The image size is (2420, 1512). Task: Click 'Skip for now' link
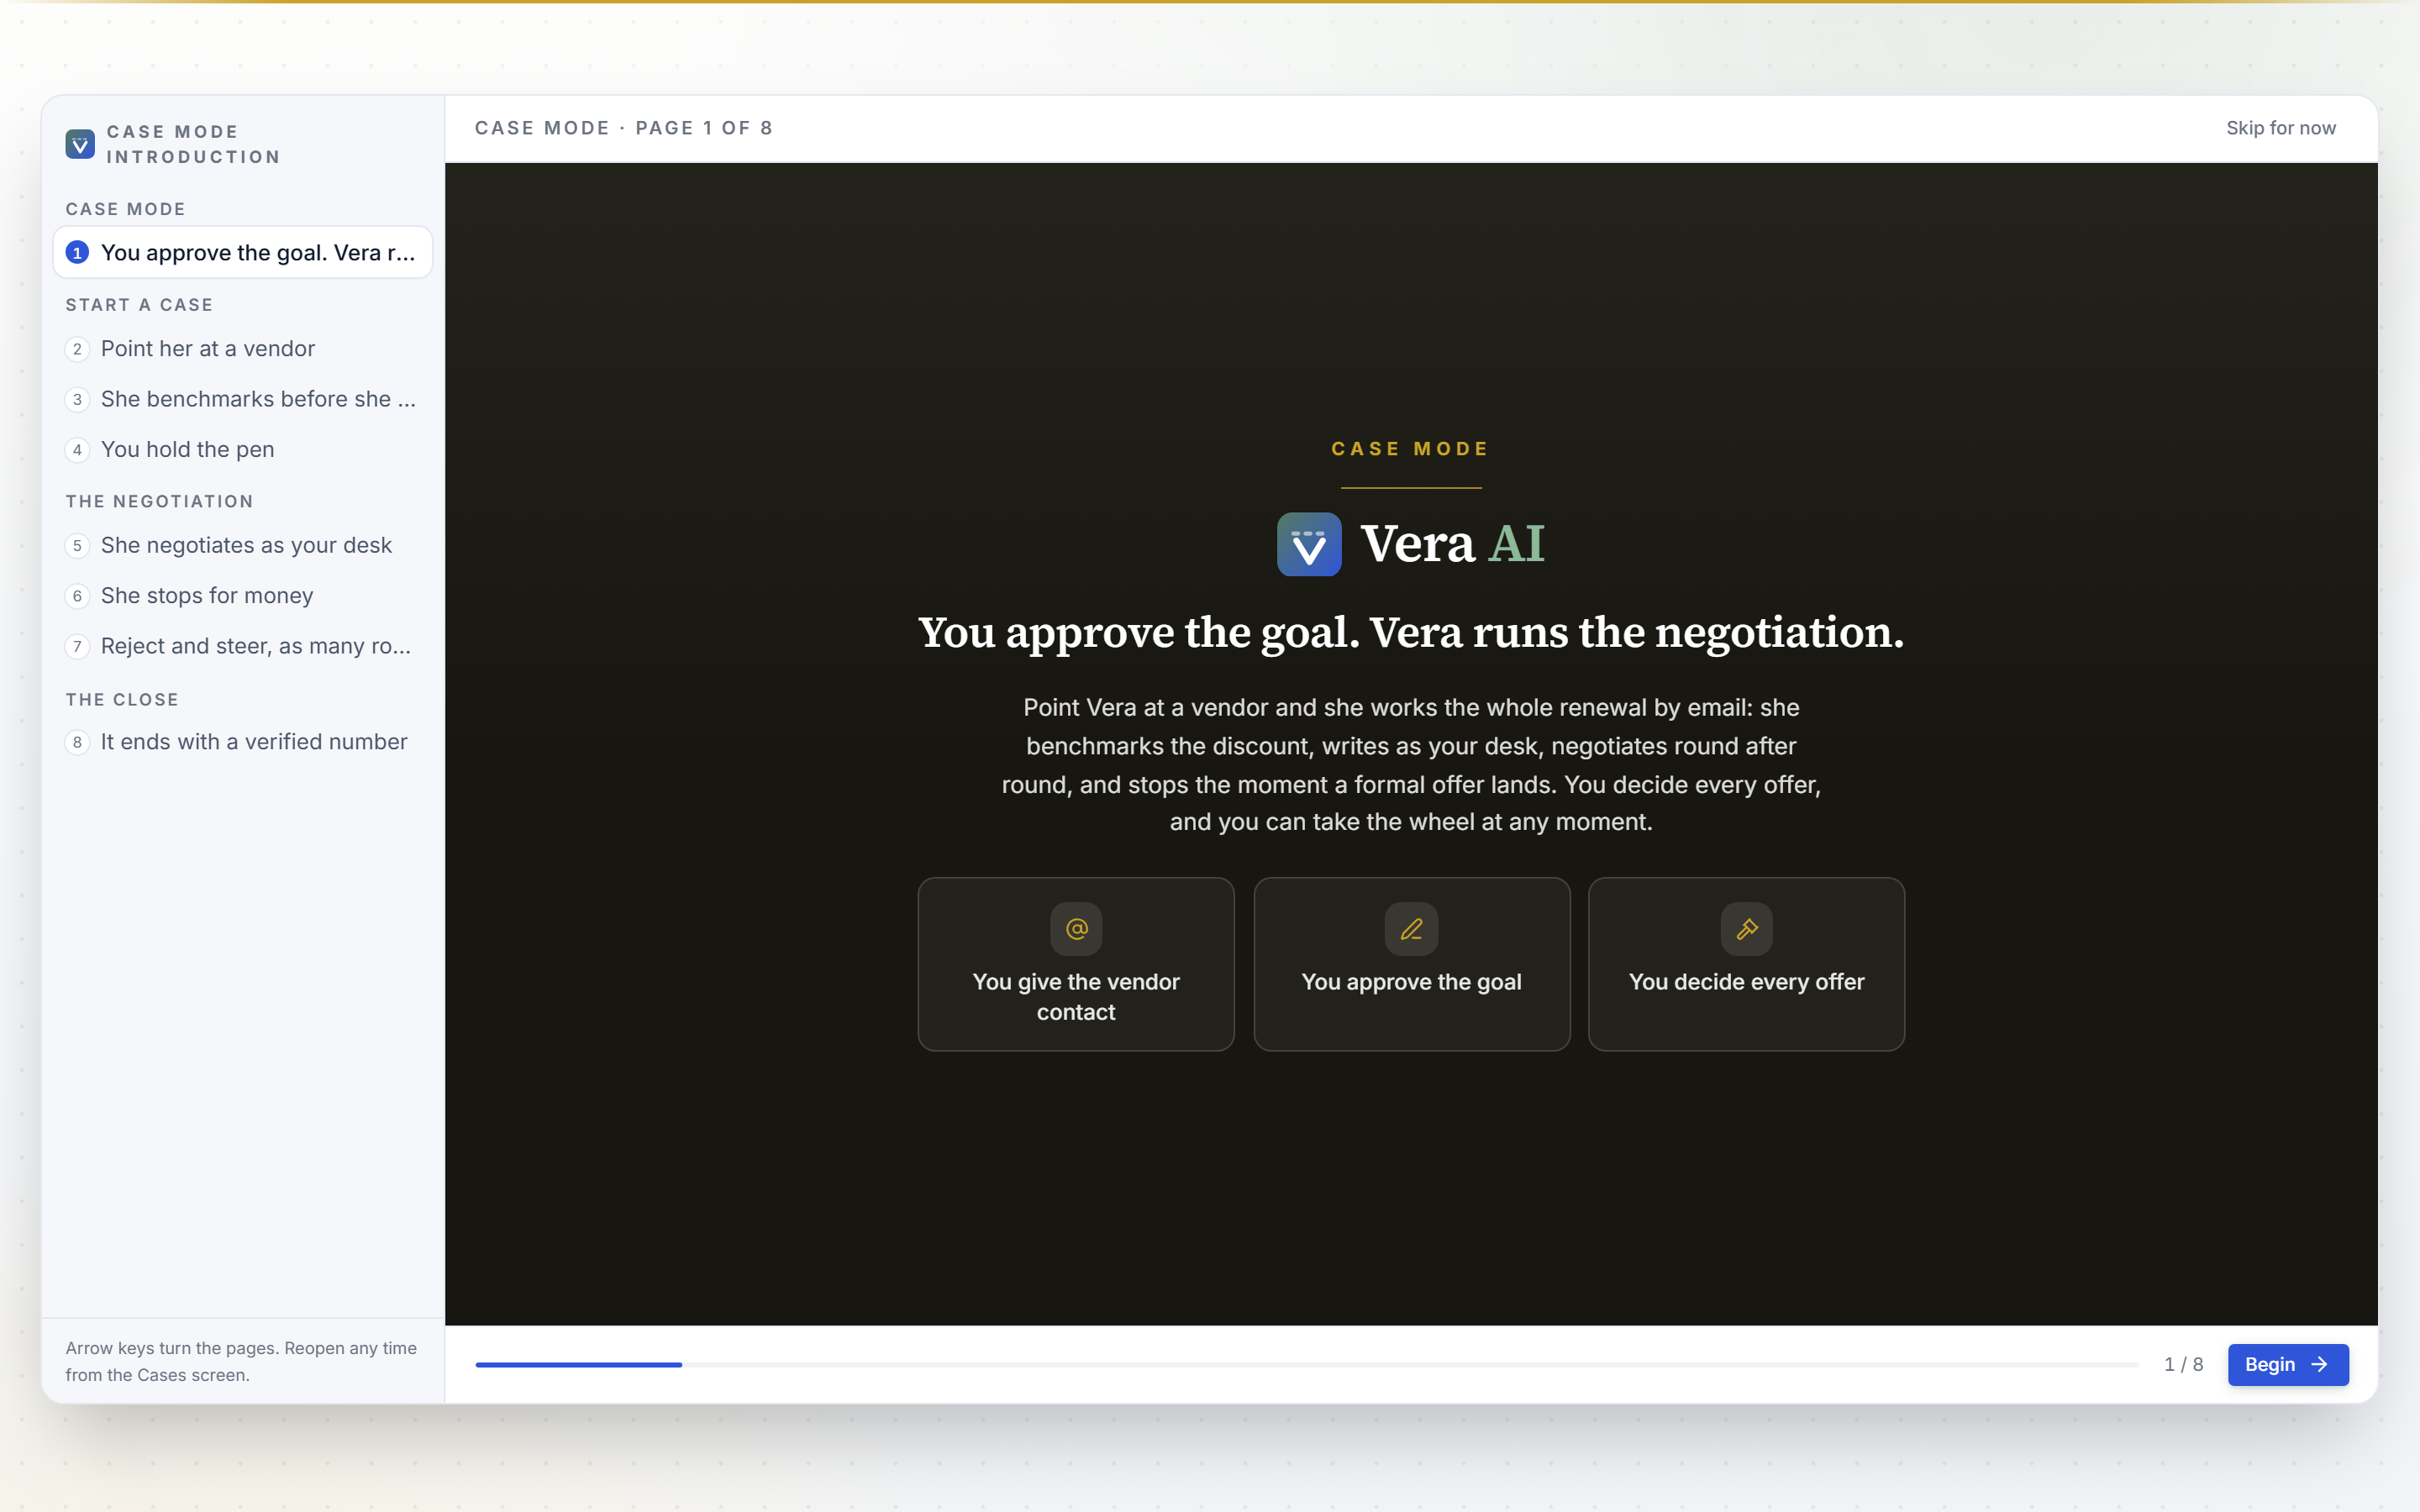click(2281, 128)
